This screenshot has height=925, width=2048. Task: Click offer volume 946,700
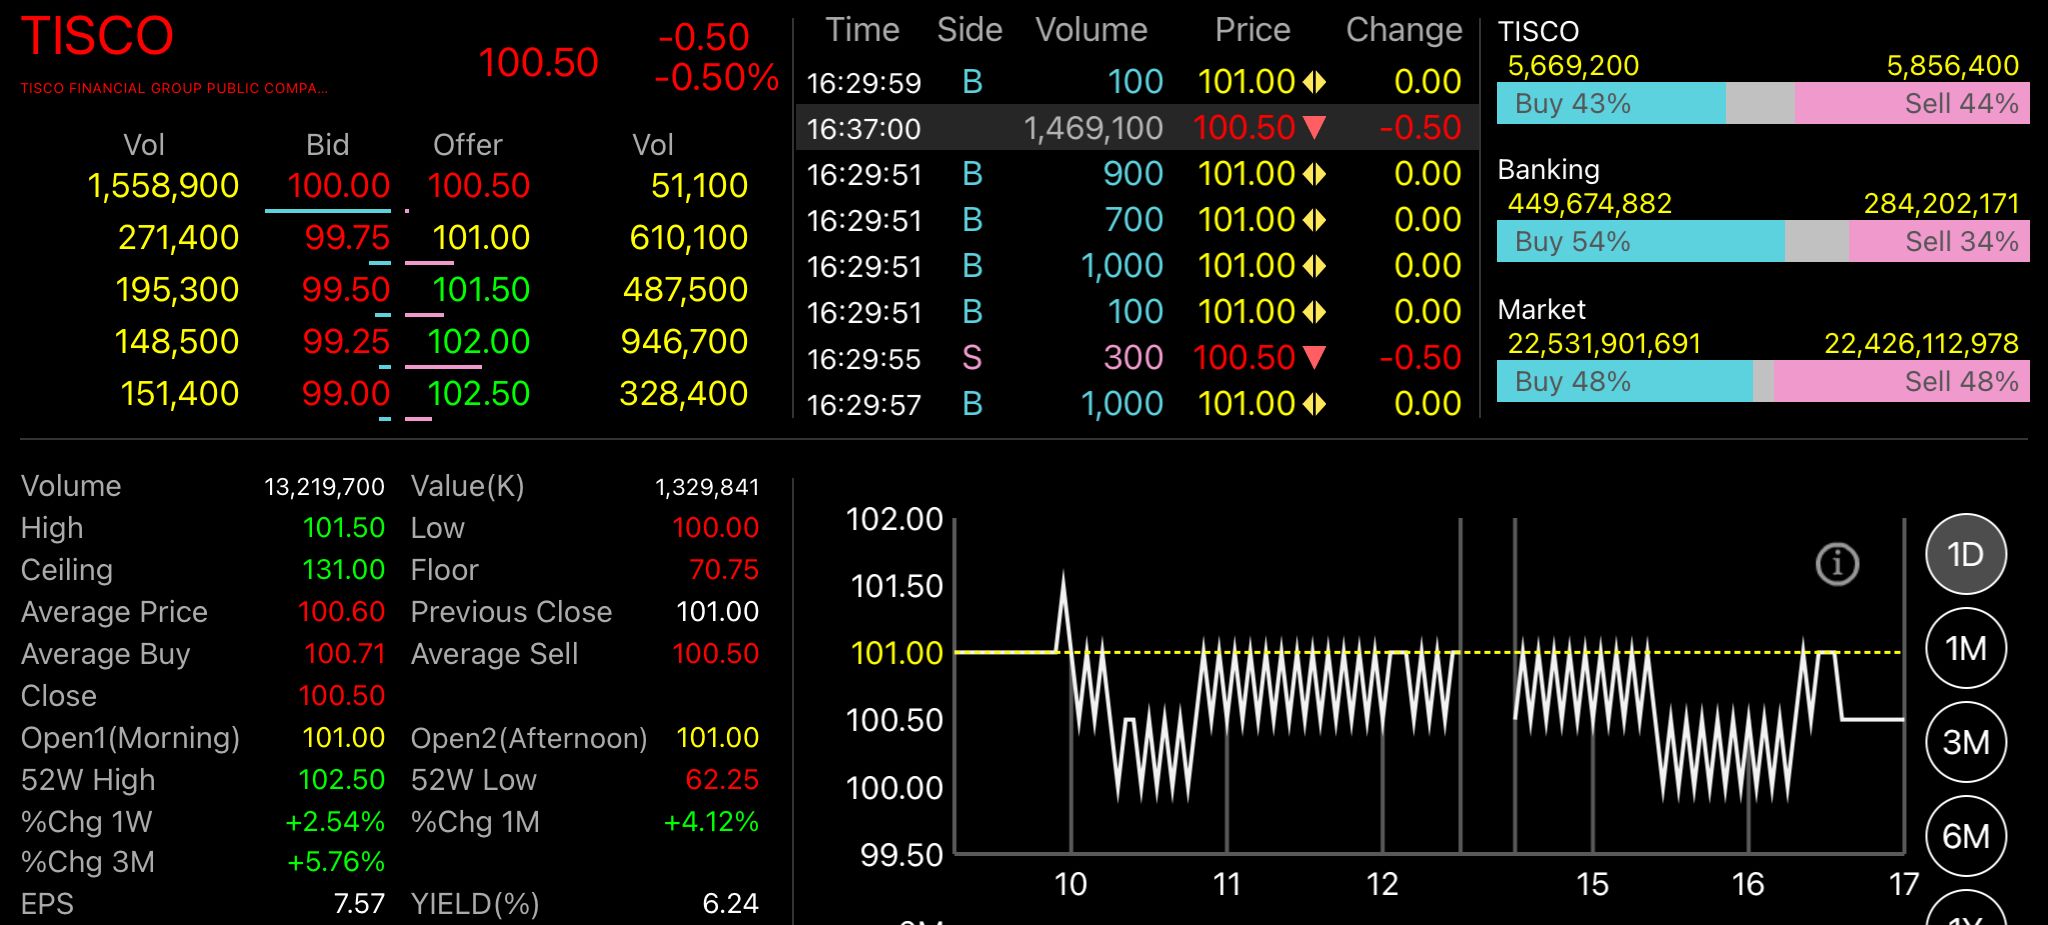pyautogui.click(x=684, y=342)
